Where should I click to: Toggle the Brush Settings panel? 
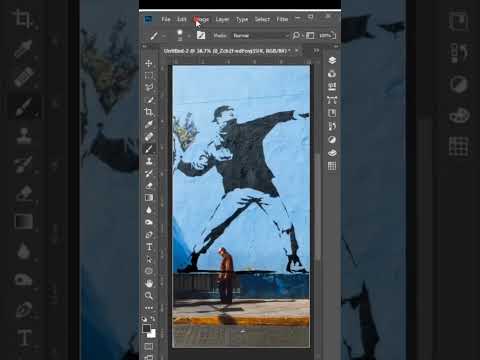201,35
